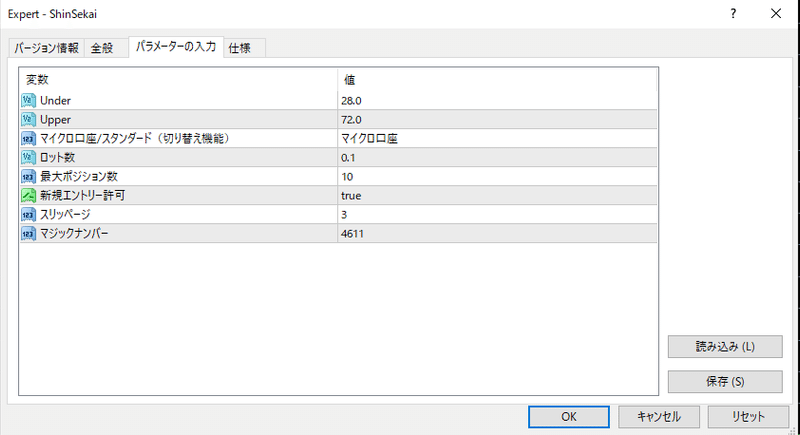Image resolution: width=800 pixels, height=435 pixels.
Task: Switch to the バージョン情報 tab
Action: [46, 48]
